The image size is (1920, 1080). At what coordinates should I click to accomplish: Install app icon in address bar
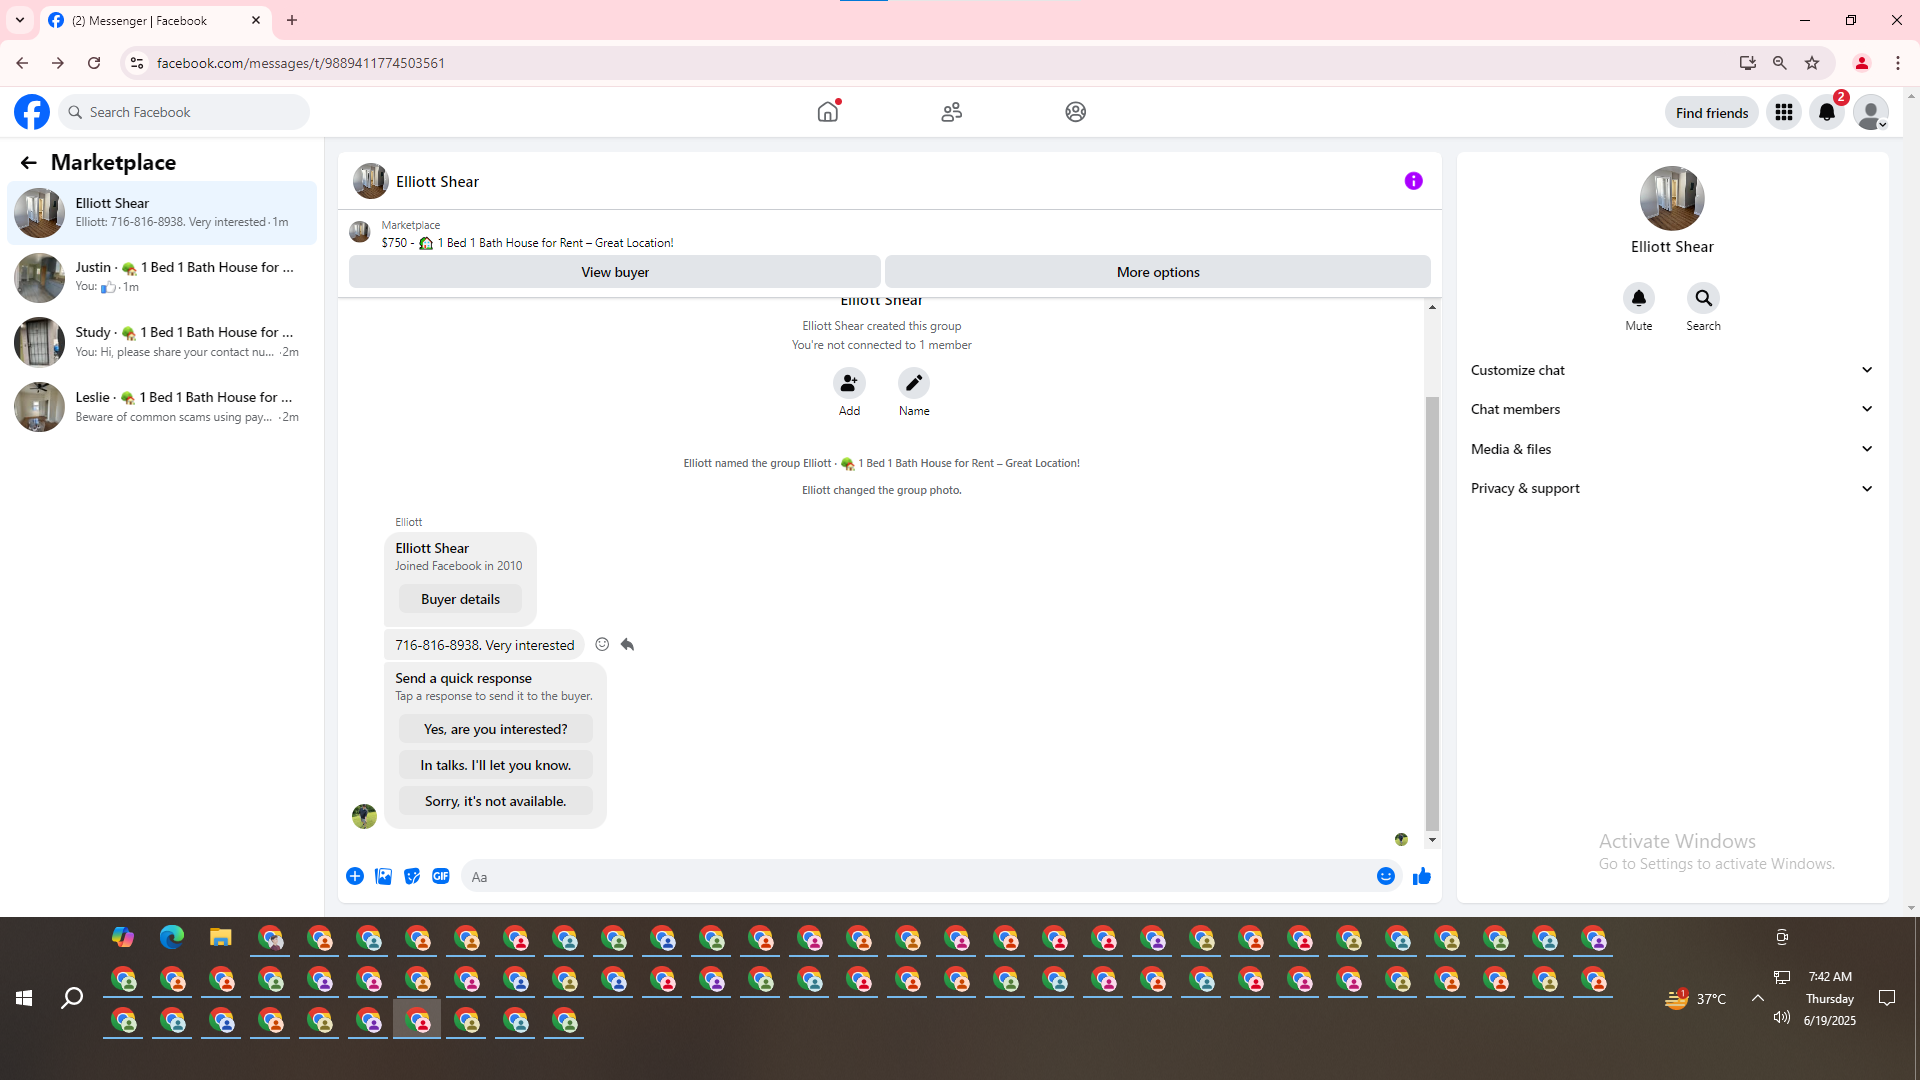1748,63
